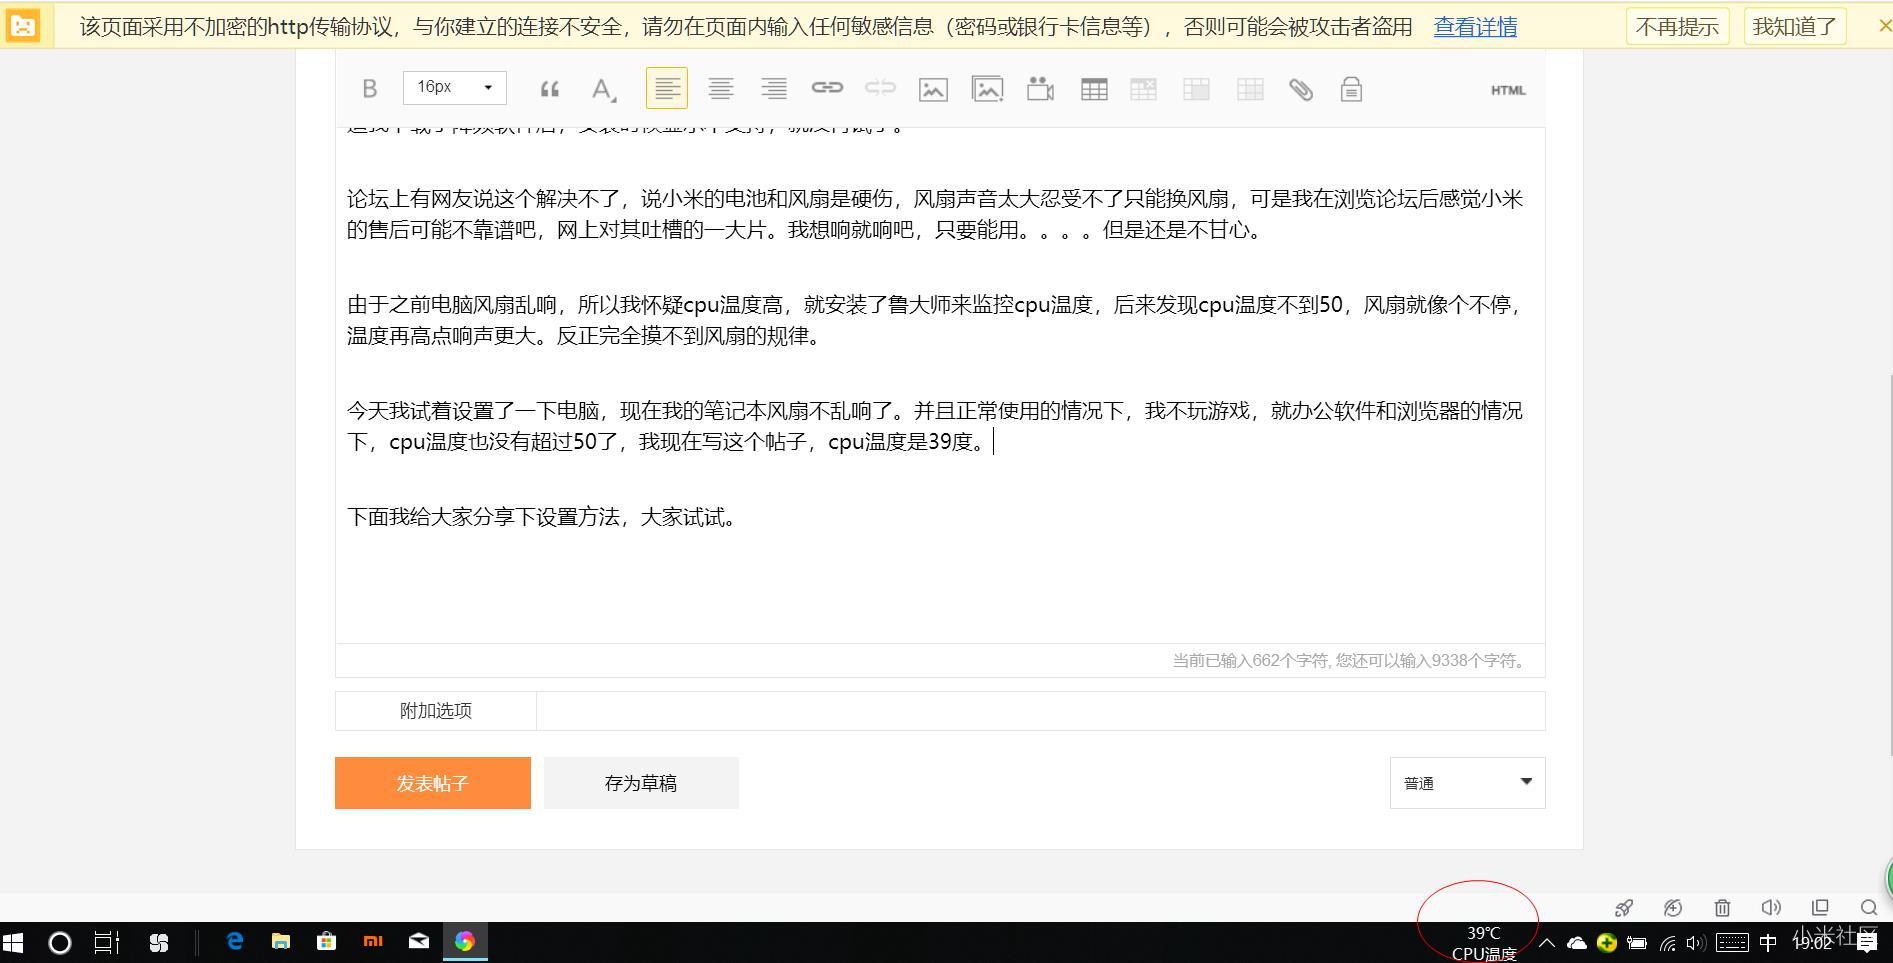Click the 发表帖子 button to publish
Screen dimensions: 1893x963
click(433, 783)
